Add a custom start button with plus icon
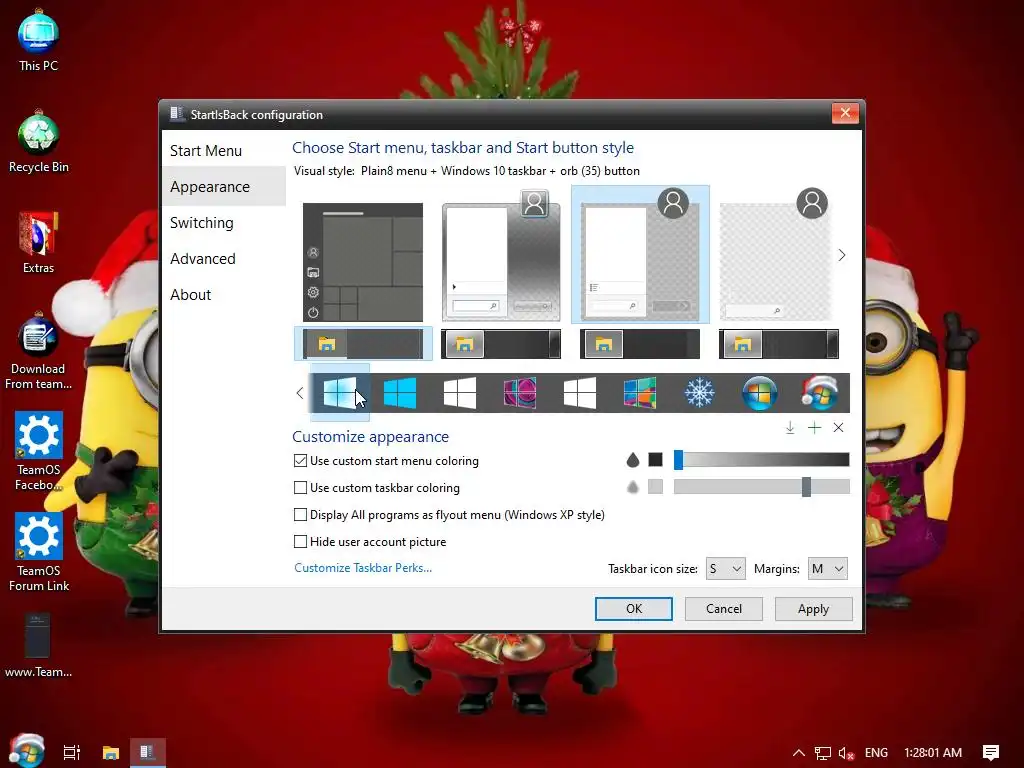 tap(814, 428)
